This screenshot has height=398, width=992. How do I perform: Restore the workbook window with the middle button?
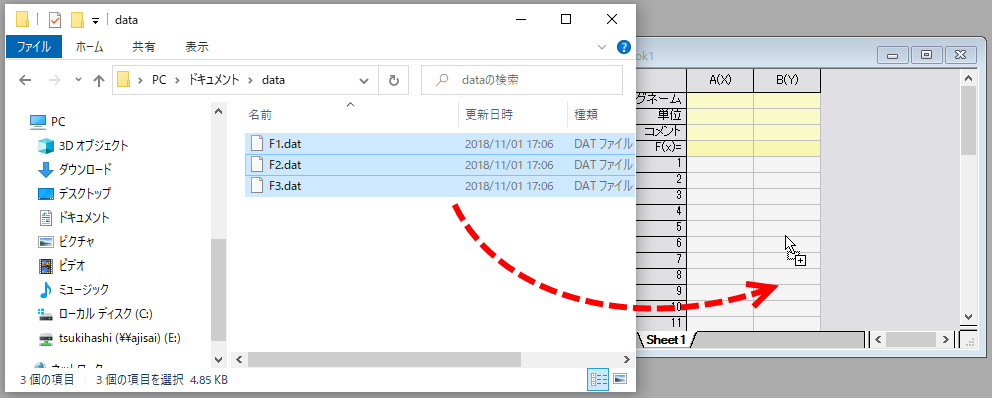[926, 55]
